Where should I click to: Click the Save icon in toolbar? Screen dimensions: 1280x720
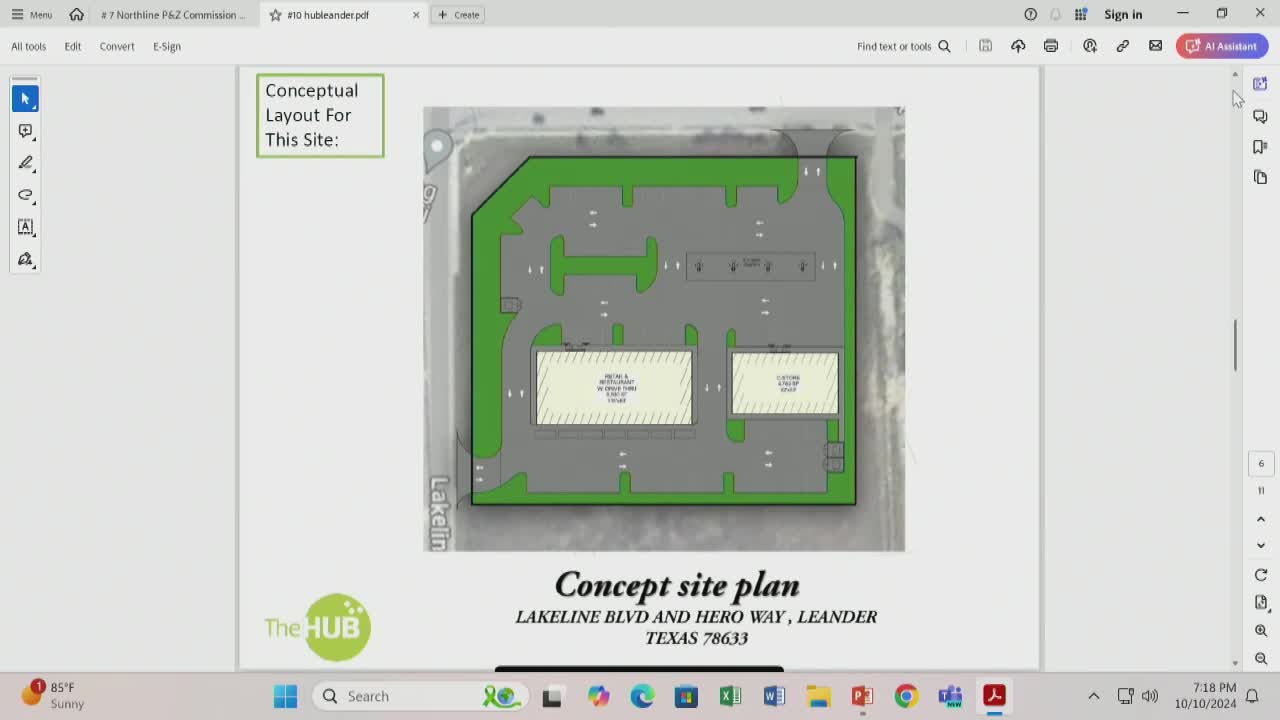(985, 46)
